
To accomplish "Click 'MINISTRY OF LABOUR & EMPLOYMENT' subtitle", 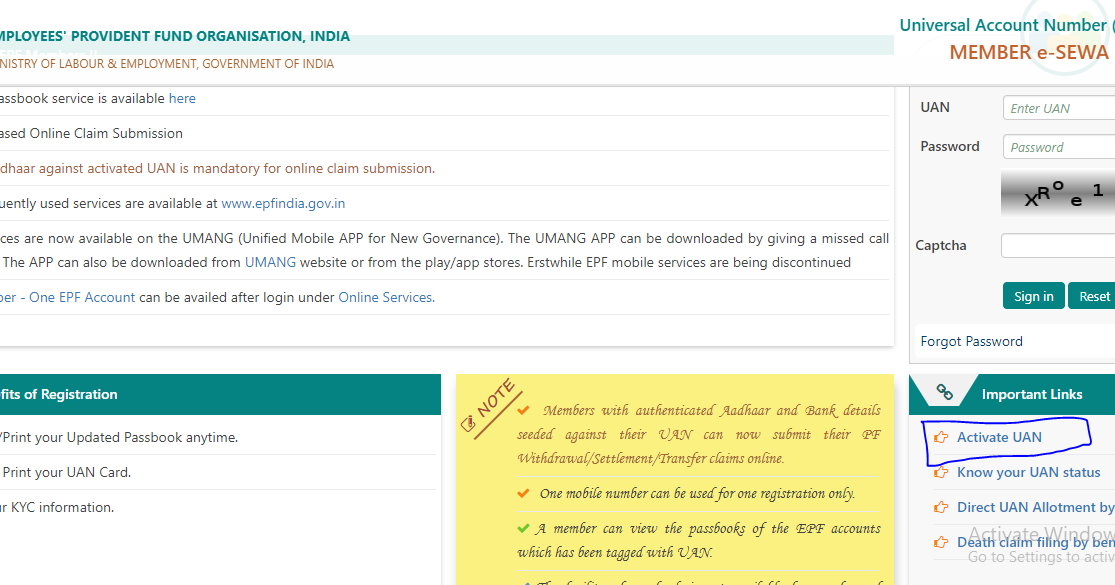I will pyautogui.click(x=166, y=64).
